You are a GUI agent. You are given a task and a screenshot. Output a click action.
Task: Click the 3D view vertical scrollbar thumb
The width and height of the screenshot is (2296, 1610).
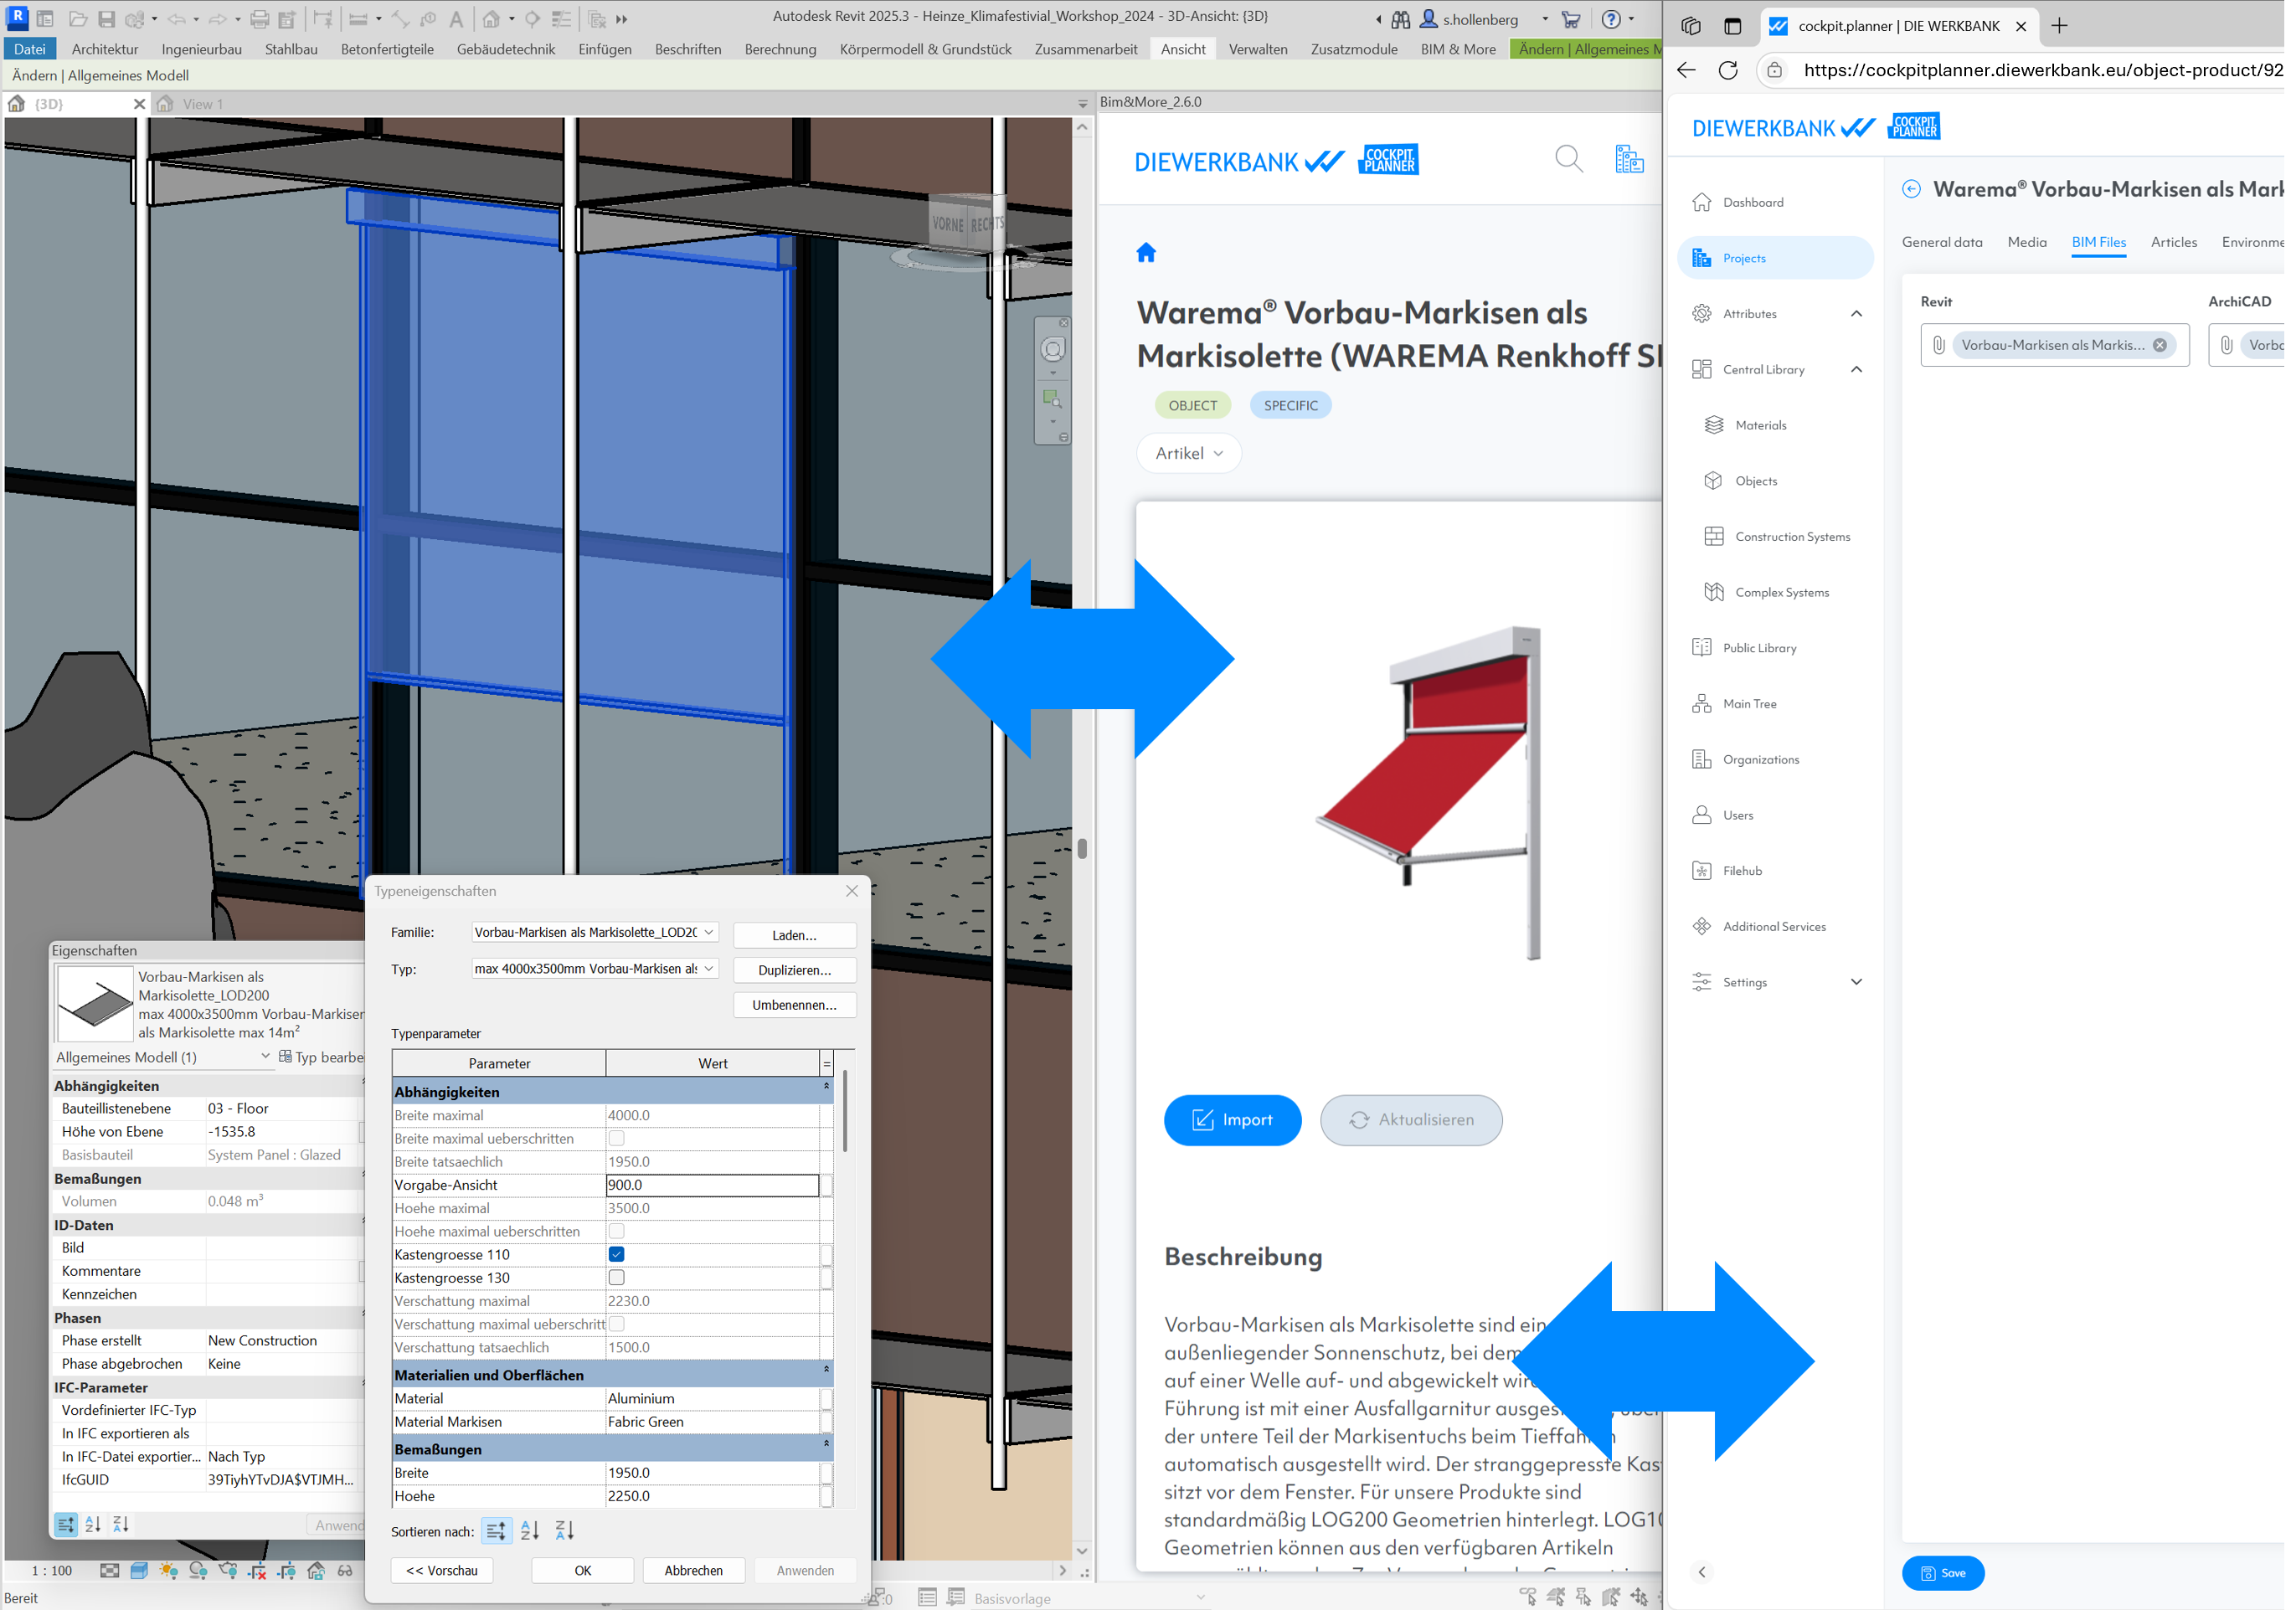coord(1082,850)
